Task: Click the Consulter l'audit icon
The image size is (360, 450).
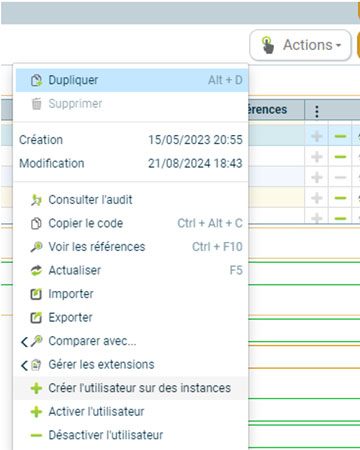Action: pos(36,200)
